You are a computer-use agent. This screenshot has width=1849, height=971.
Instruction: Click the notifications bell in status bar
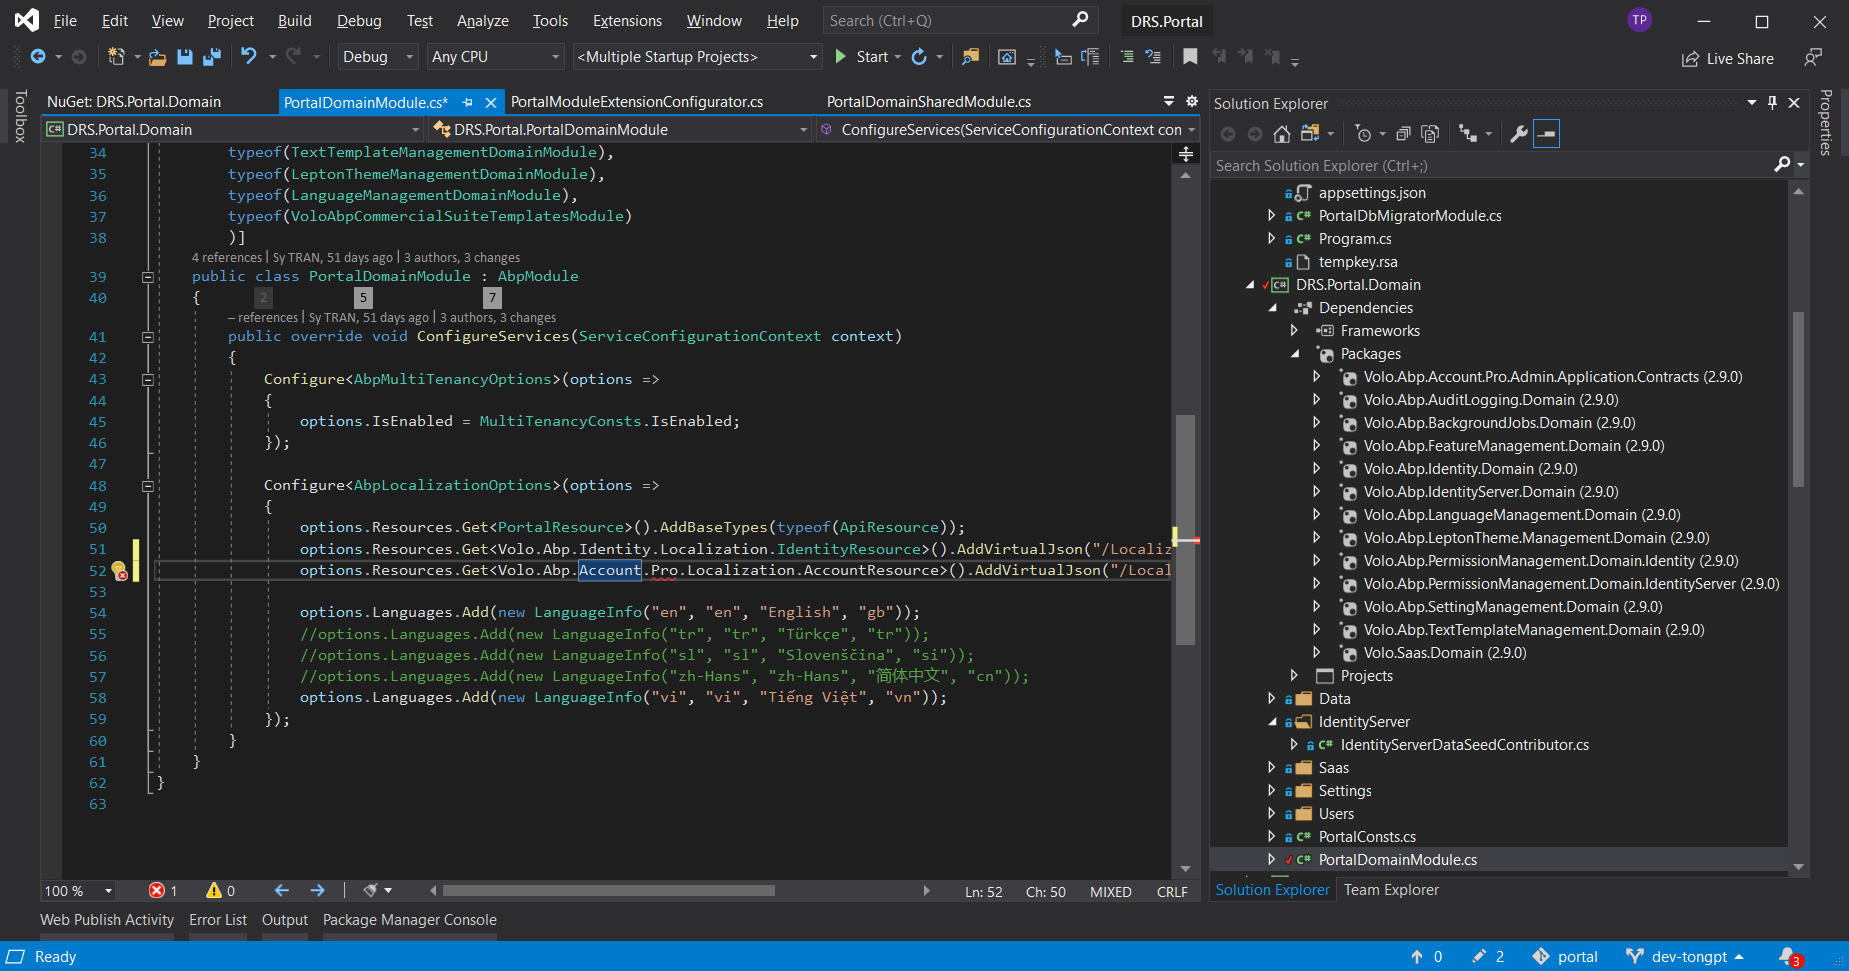pyautogui.click(x=1788, y=956)
